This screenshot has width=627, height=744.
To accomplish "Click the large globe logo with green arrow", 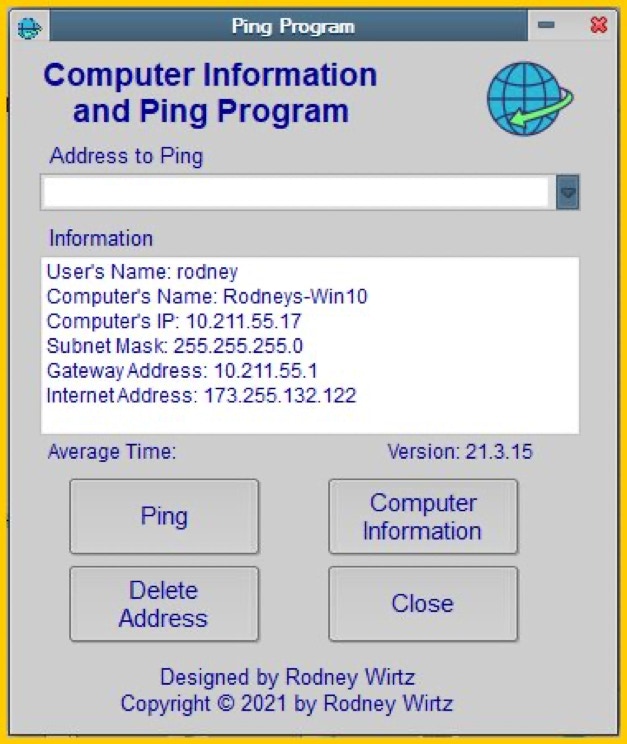I will coord(530,100).
